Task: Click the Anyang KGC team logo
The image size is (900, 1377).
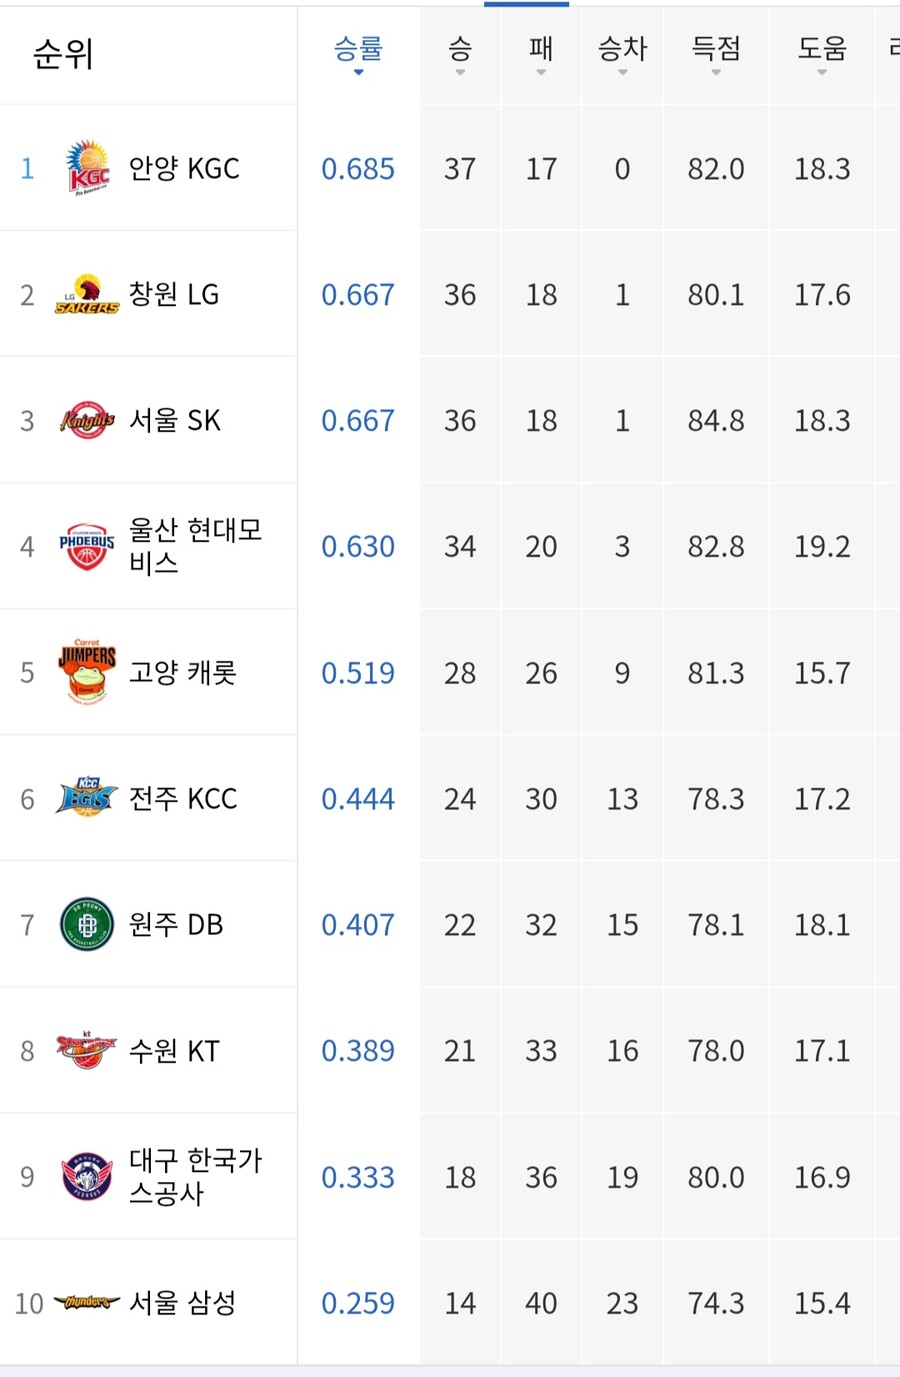Action: 86,168
